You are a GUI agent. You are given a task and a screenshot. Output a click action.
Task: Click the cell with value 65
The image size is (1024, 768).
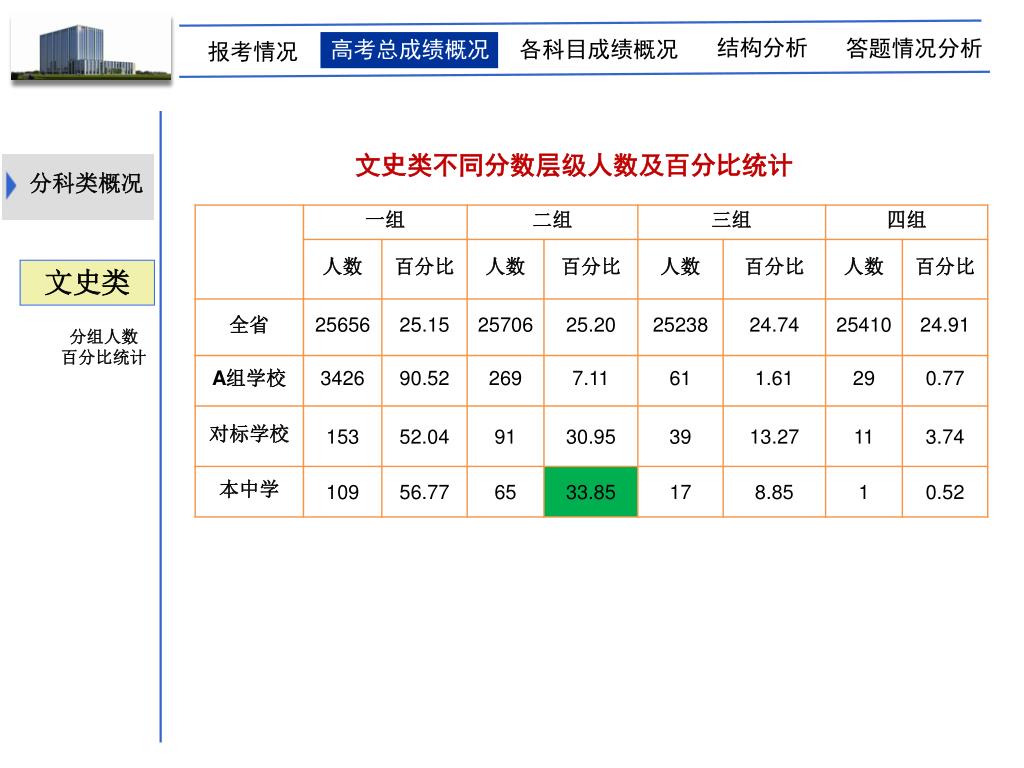click(505, 492)
